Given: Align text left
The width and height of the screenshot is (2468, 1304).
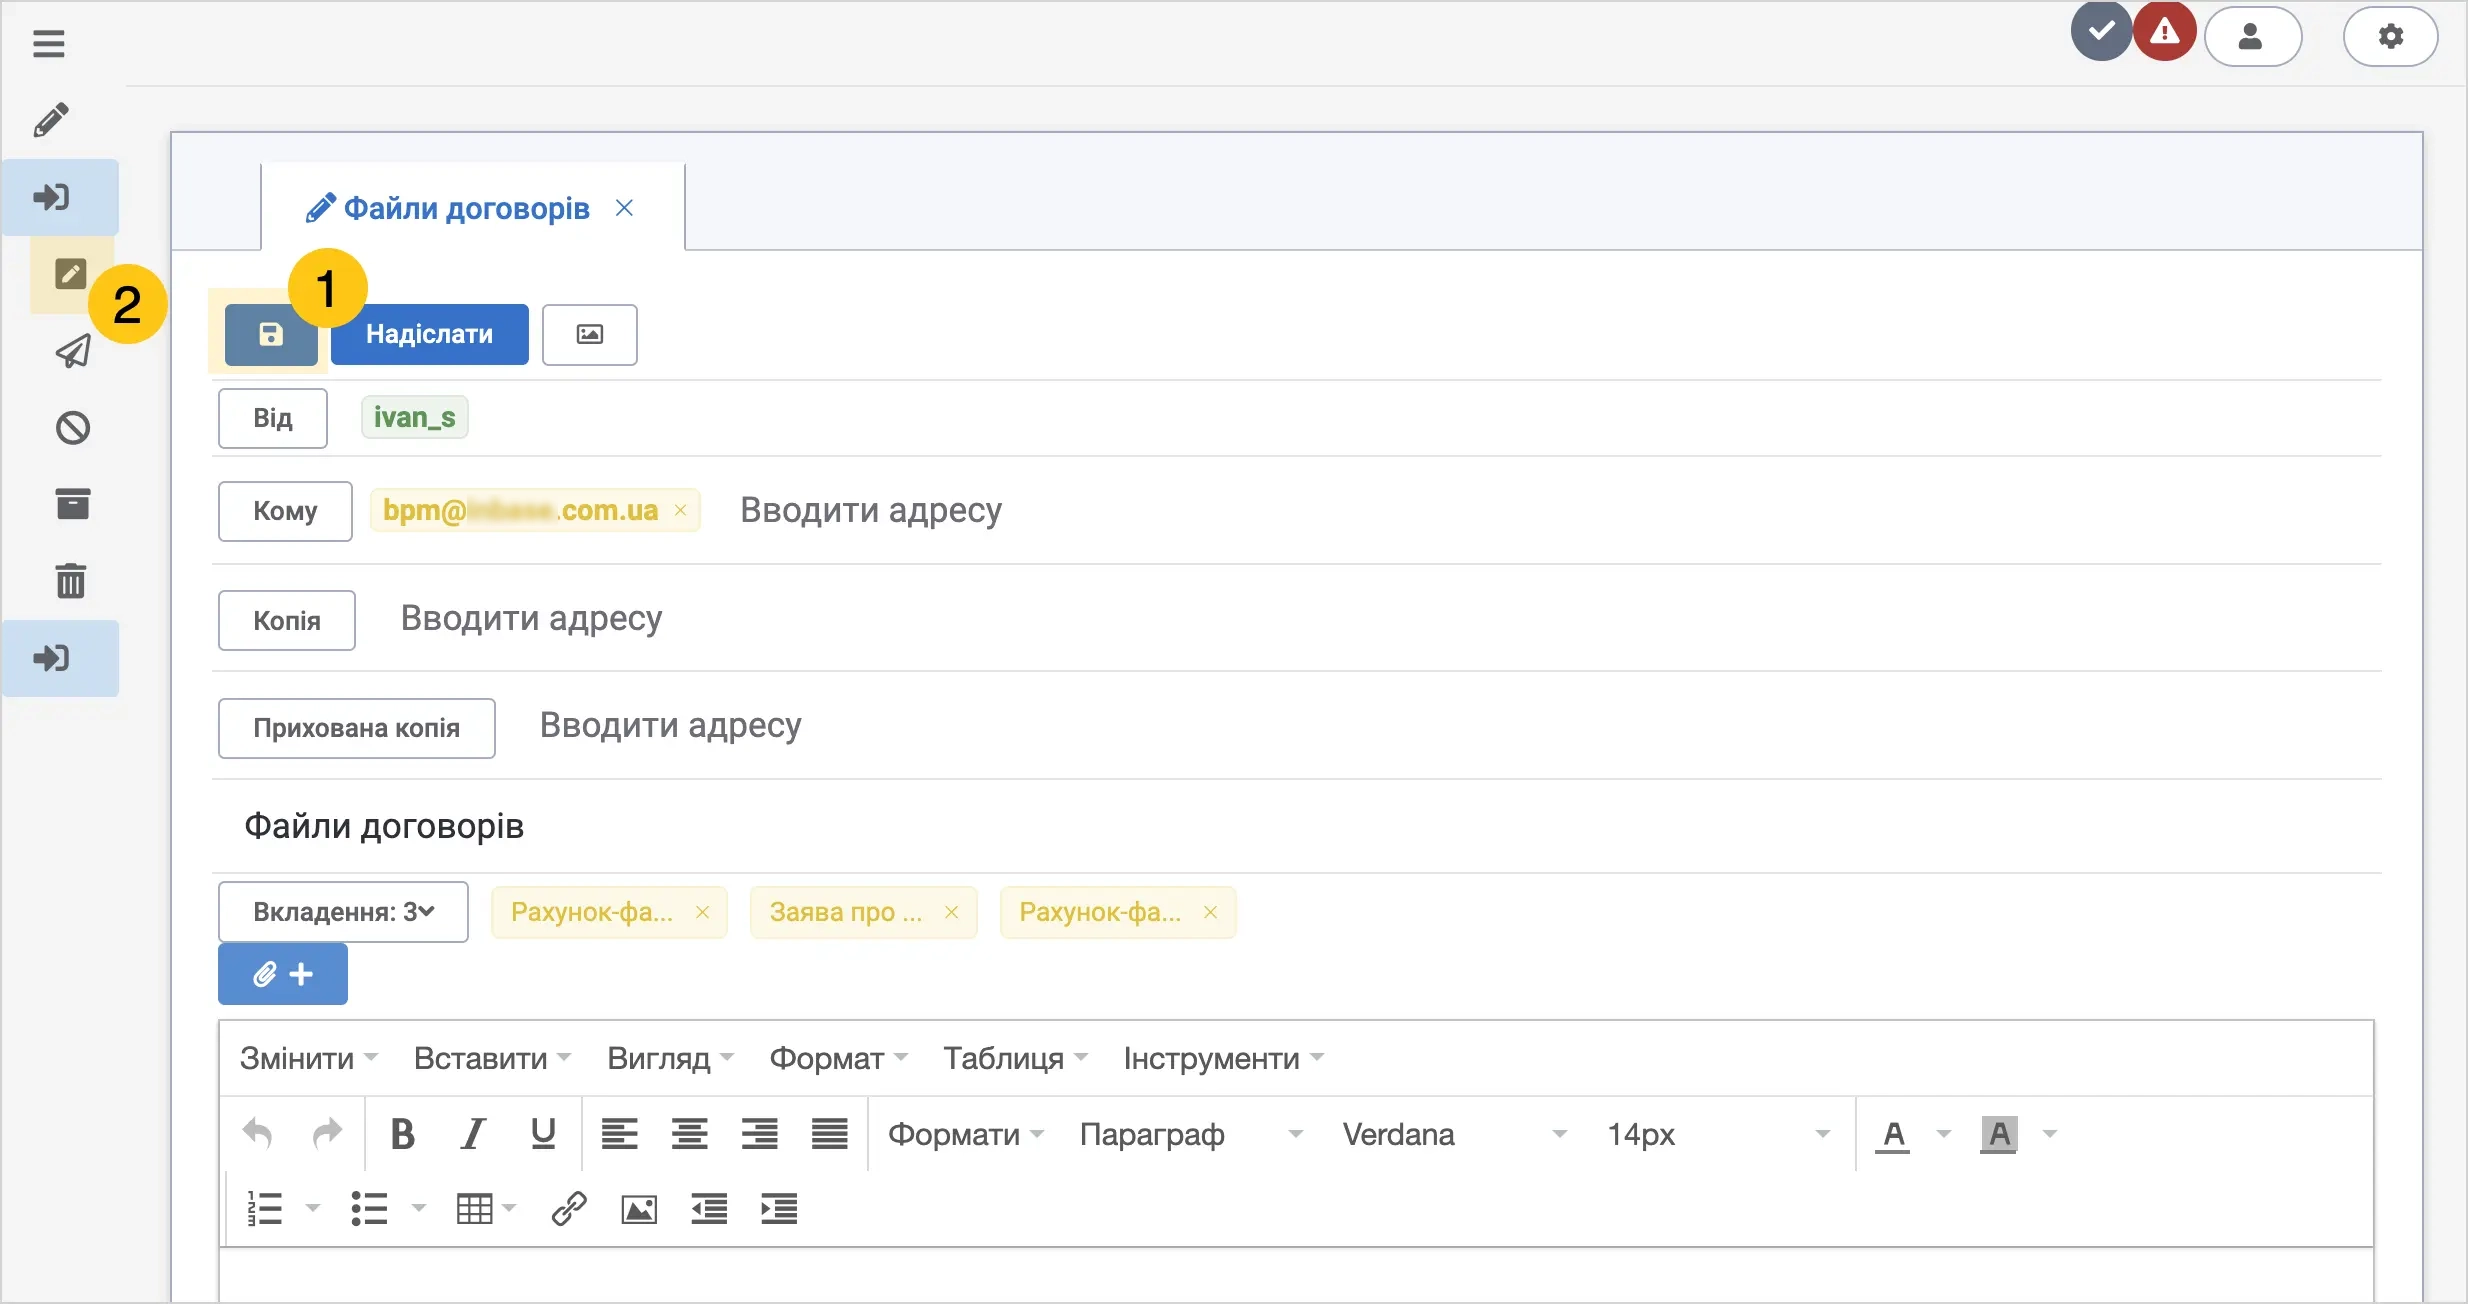Looking at the screenshot, I should (x=619, y=1134).
